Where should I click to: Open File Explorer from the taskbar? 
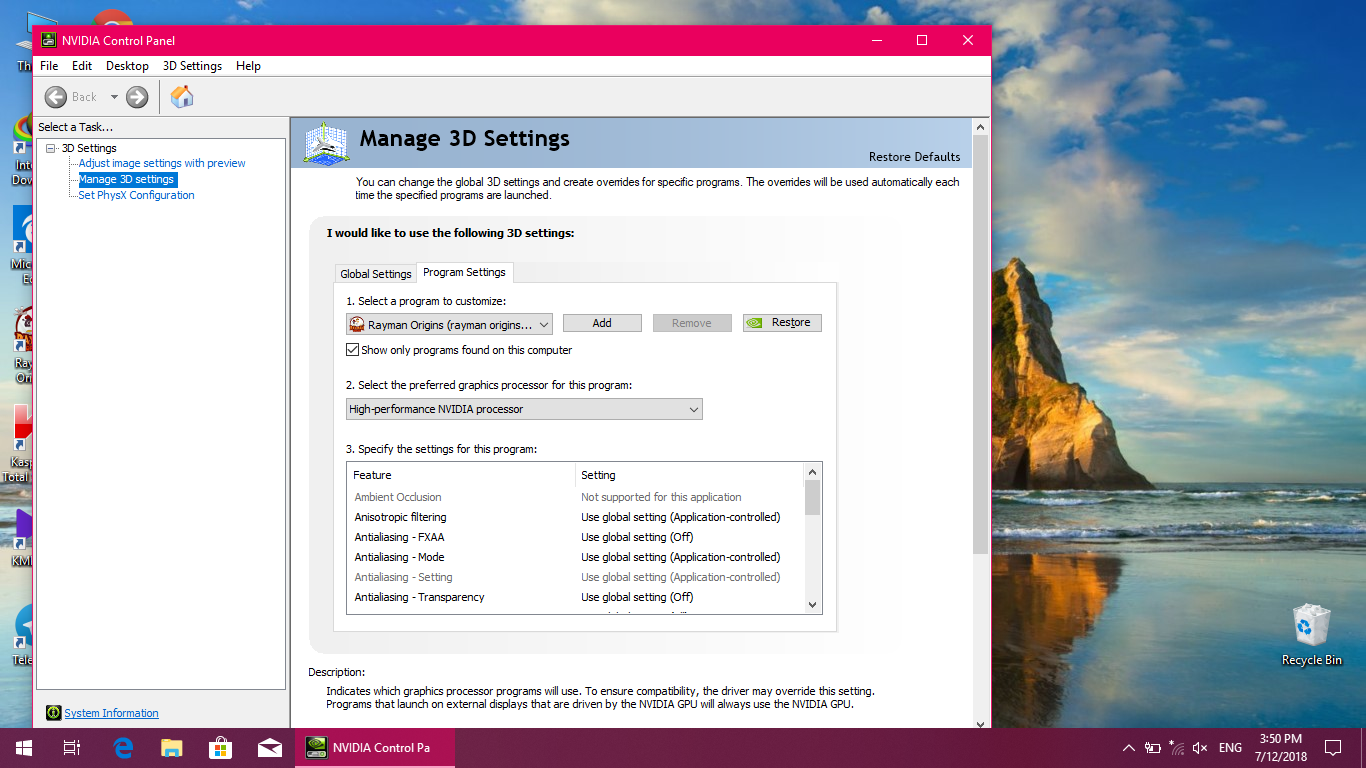pos(172,747)
